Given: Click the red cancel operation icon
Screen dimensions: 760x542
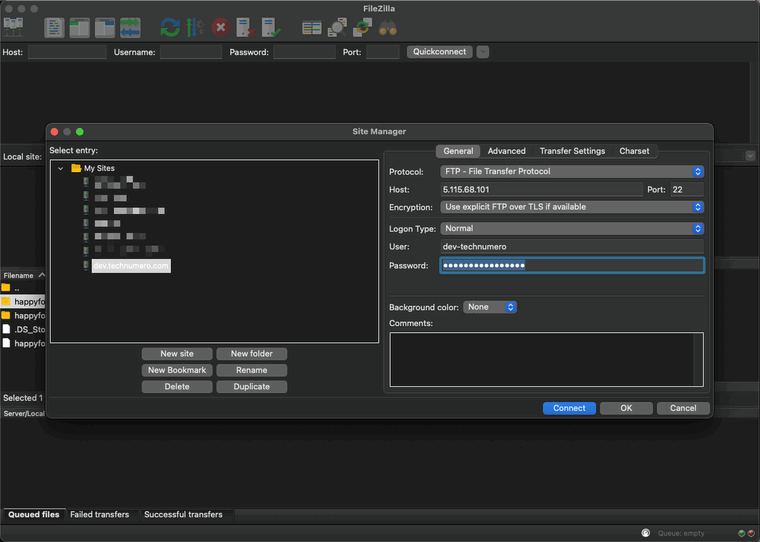Looking at the screenshot, I should (220, 27).
